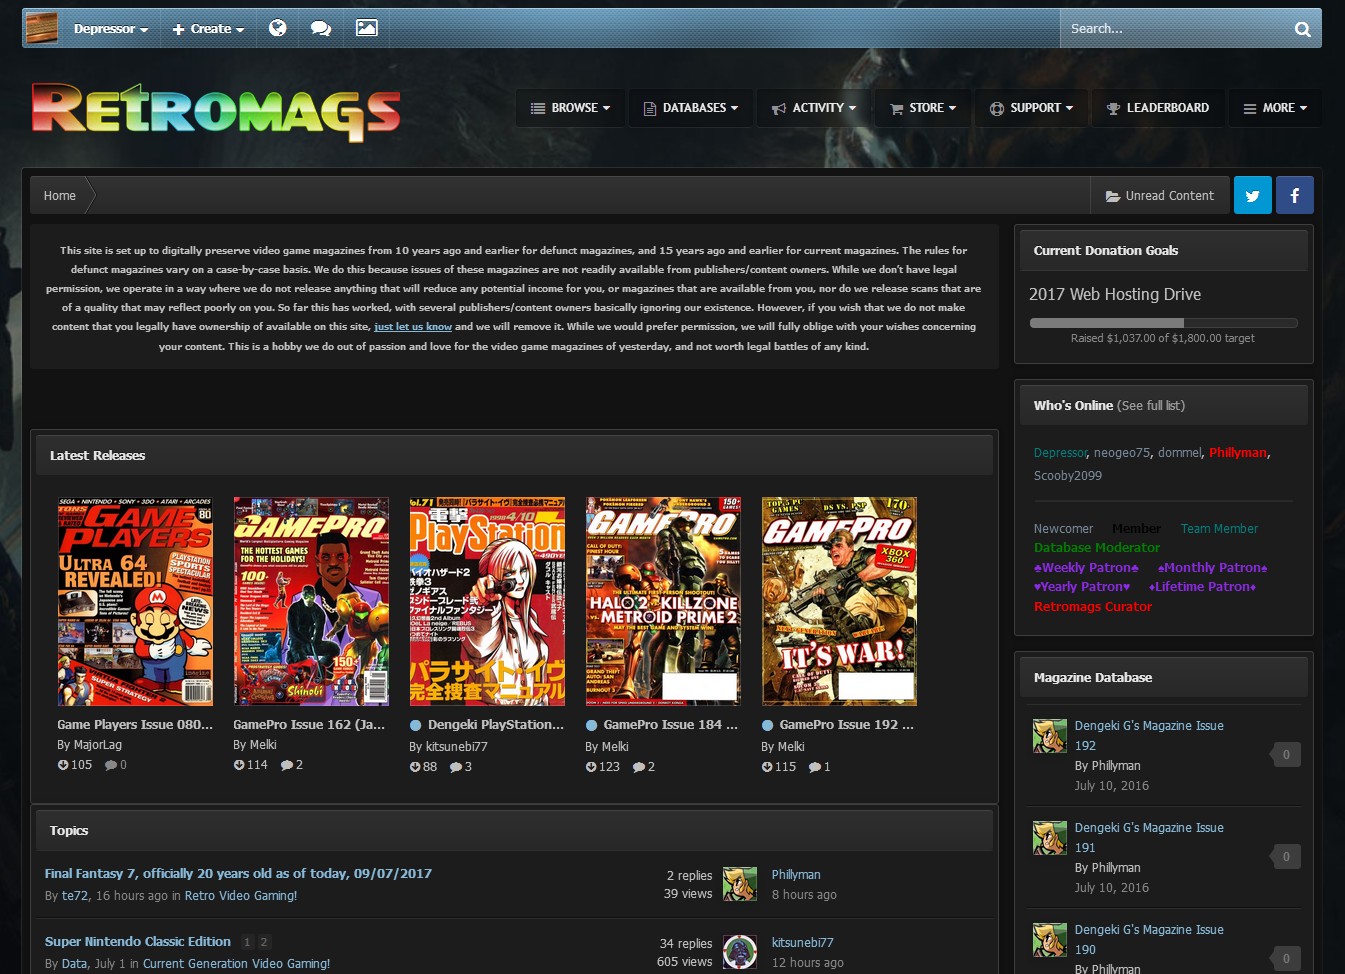The image size is (1345, 974).
Task: Open GamePro Issue 162 cover thumbnail
Action: coord(311,601)
